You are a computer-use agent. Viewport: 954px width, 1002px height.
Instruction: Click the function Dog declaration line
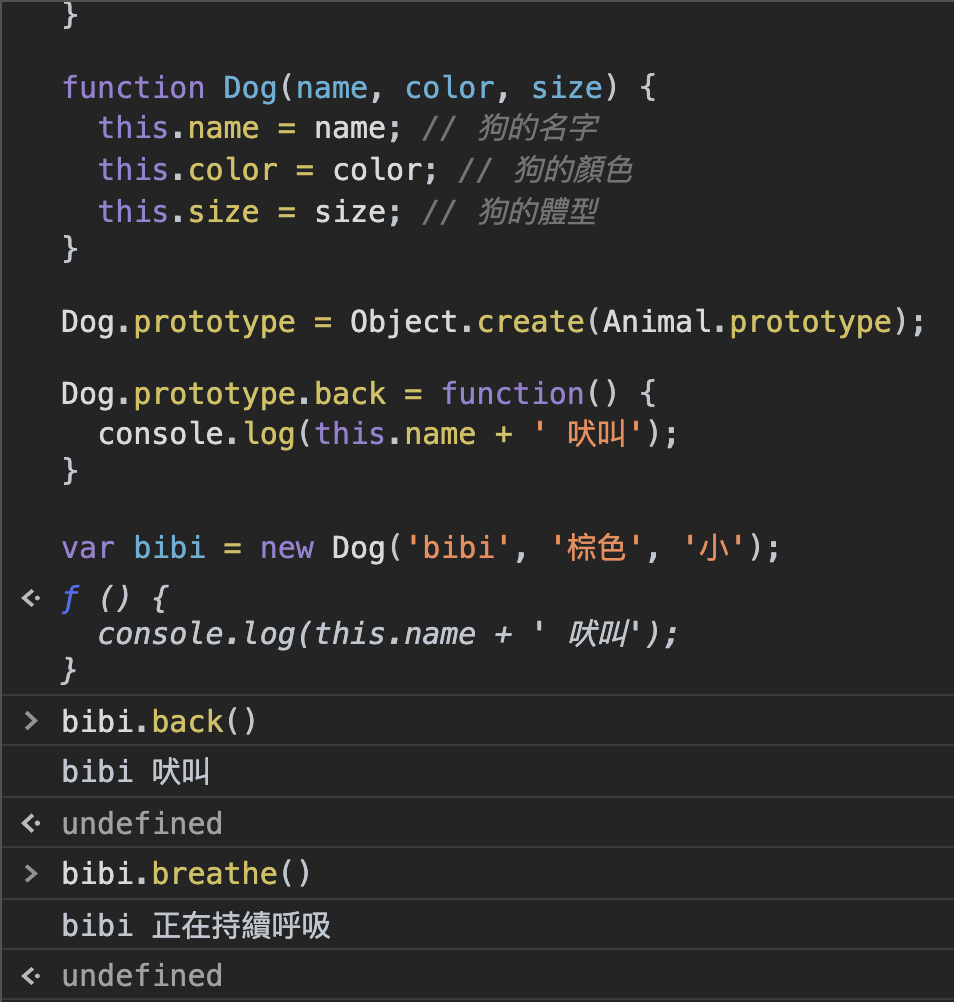click(358, 87)
